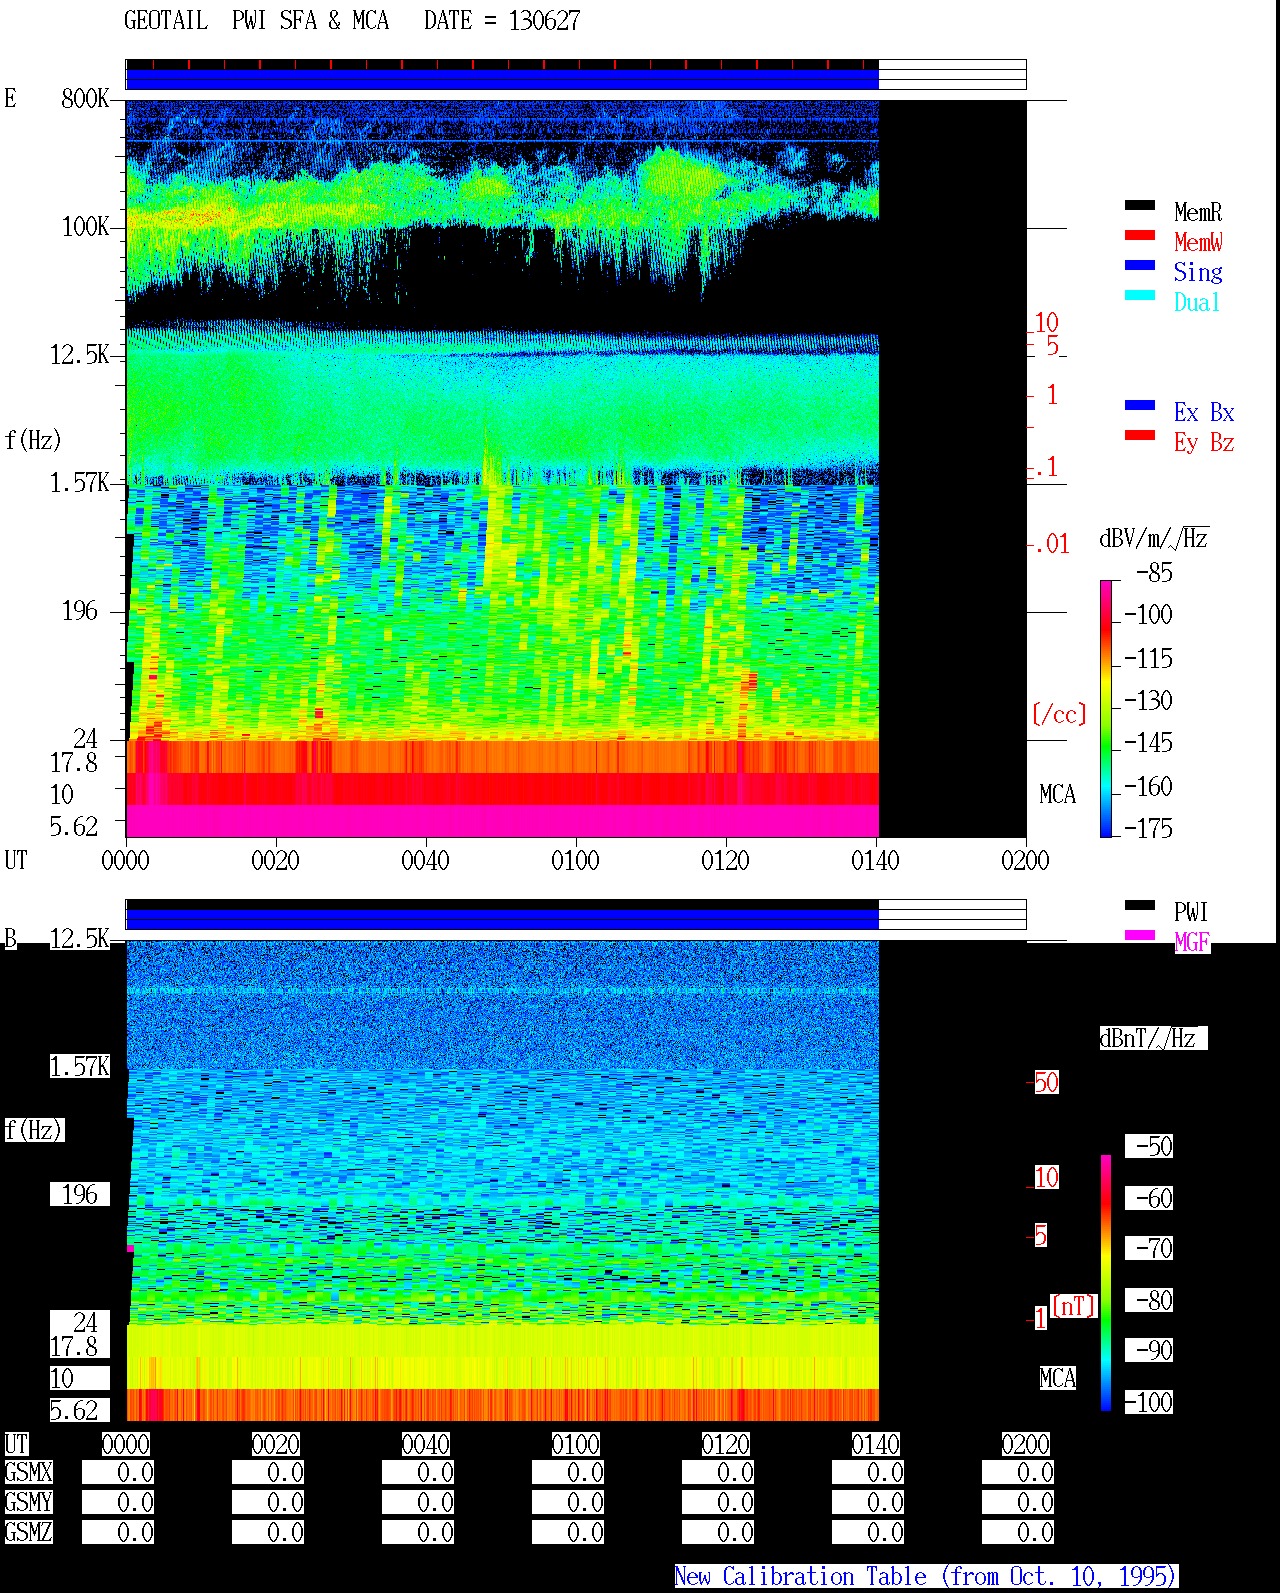
Task: Click the 0020 value in the bottom UT row
Action: pyautogui.click(x=276, y=1444)
